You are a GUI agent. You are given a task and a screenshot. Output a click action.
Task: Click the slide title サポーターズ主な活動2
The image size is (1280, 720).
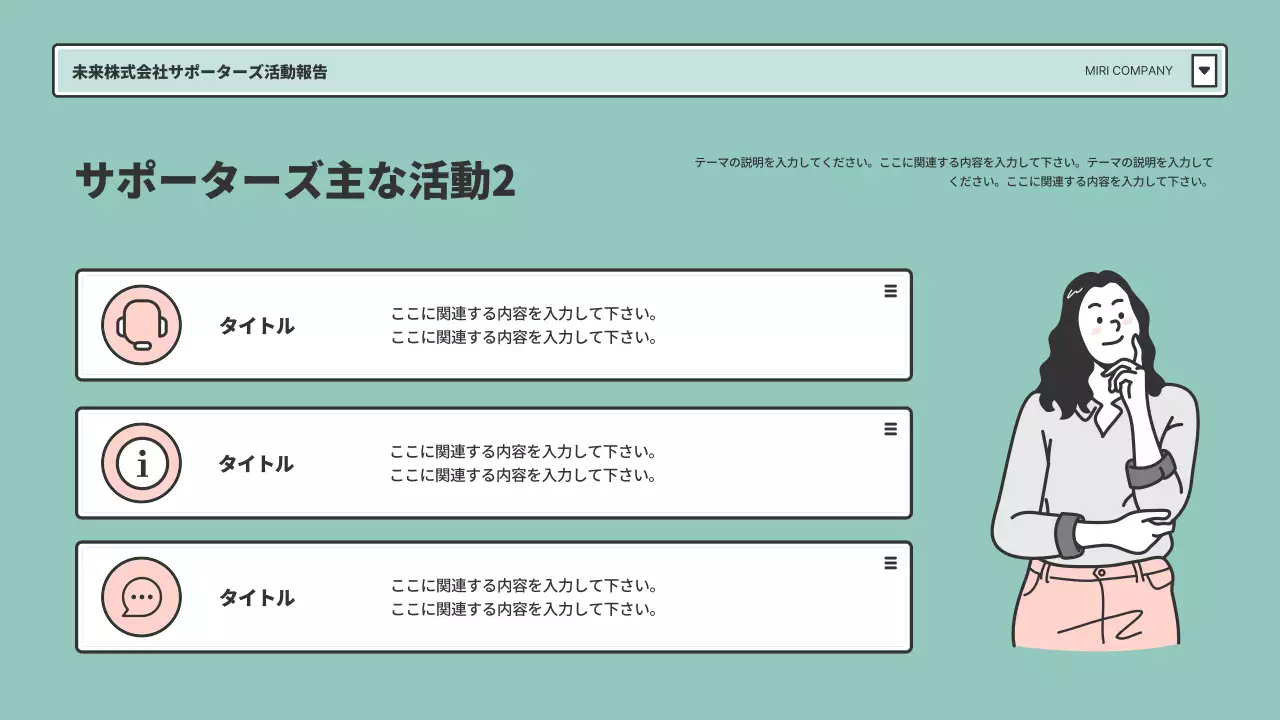click(x=296, y=183)
